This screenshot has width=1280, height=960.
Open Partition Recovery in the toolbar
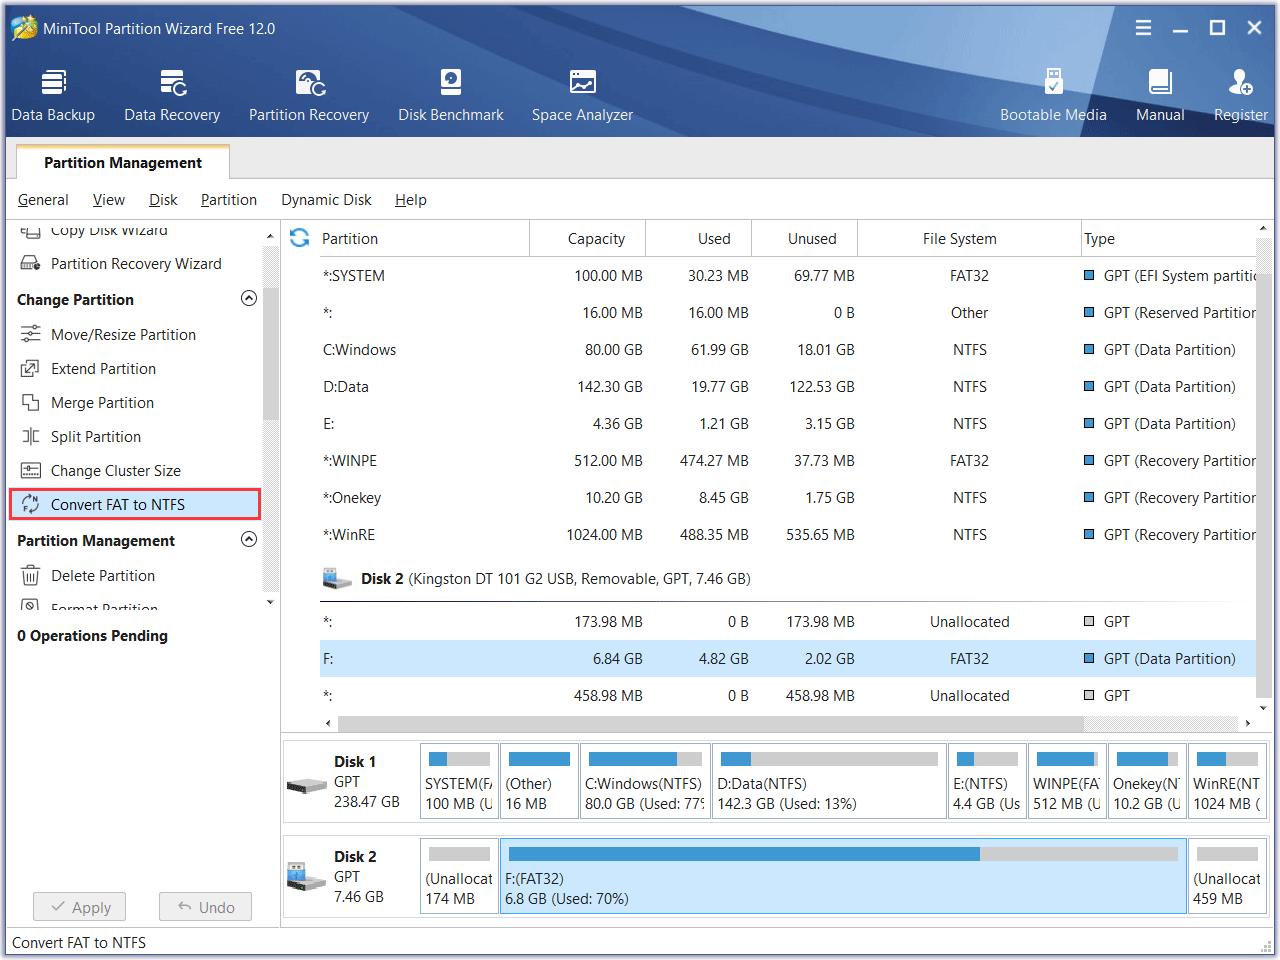click(309, 96)
